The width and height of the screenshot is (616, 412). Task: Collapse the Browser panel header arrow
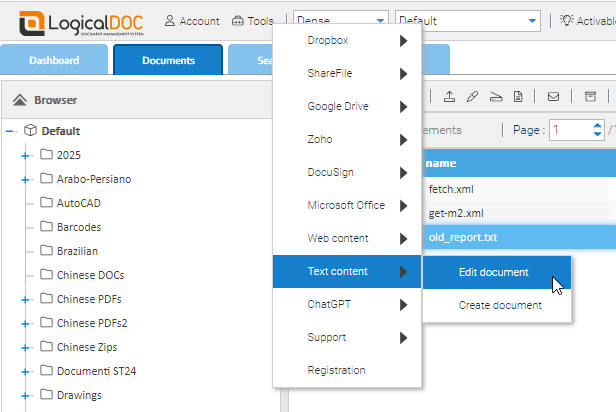20,100
